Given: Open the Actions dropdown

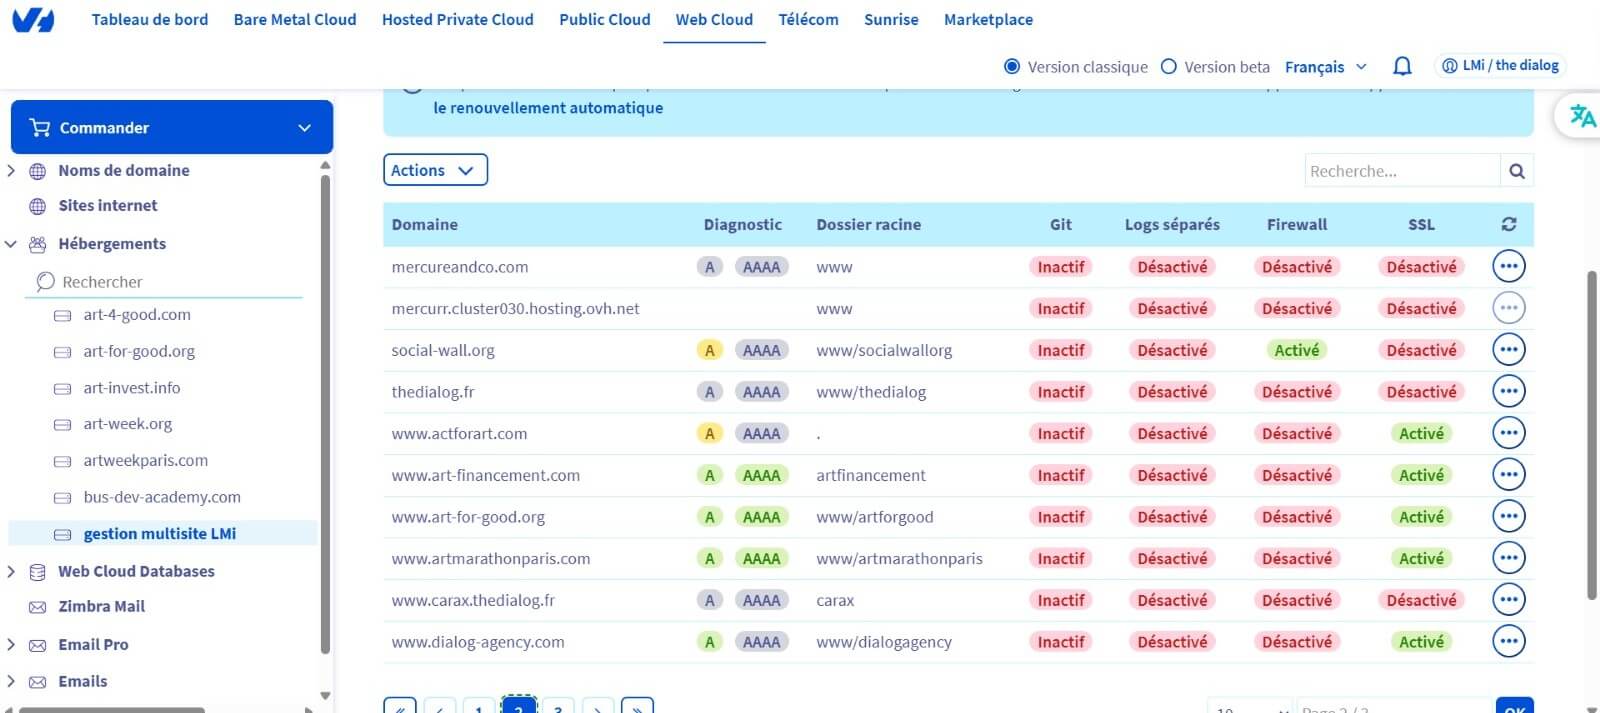Looking at the screenshot, I should [435, 170].
